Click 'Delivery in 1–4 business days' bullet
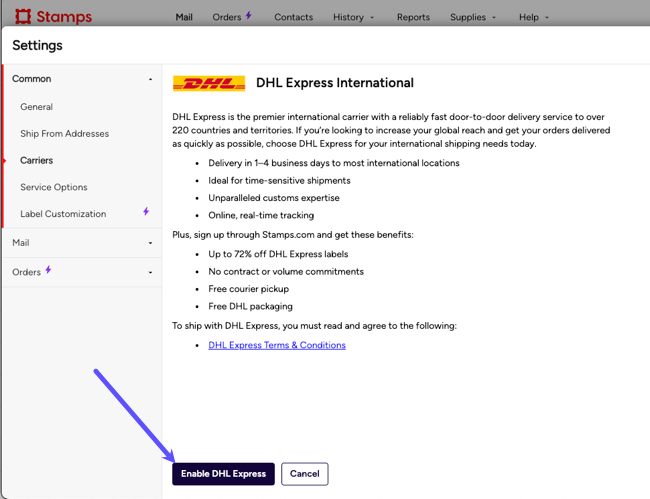The width and height of the screenshot is (650, 499). [334, 163]
